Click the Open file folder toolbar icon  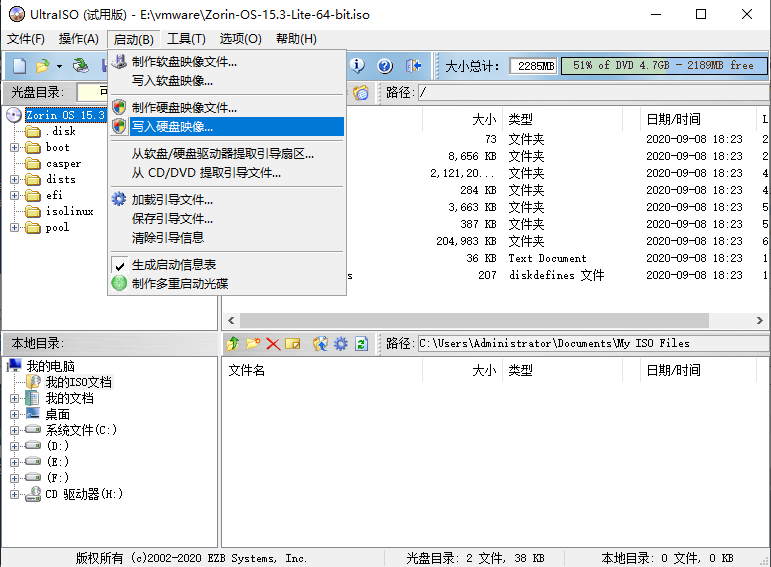[43, 65]
